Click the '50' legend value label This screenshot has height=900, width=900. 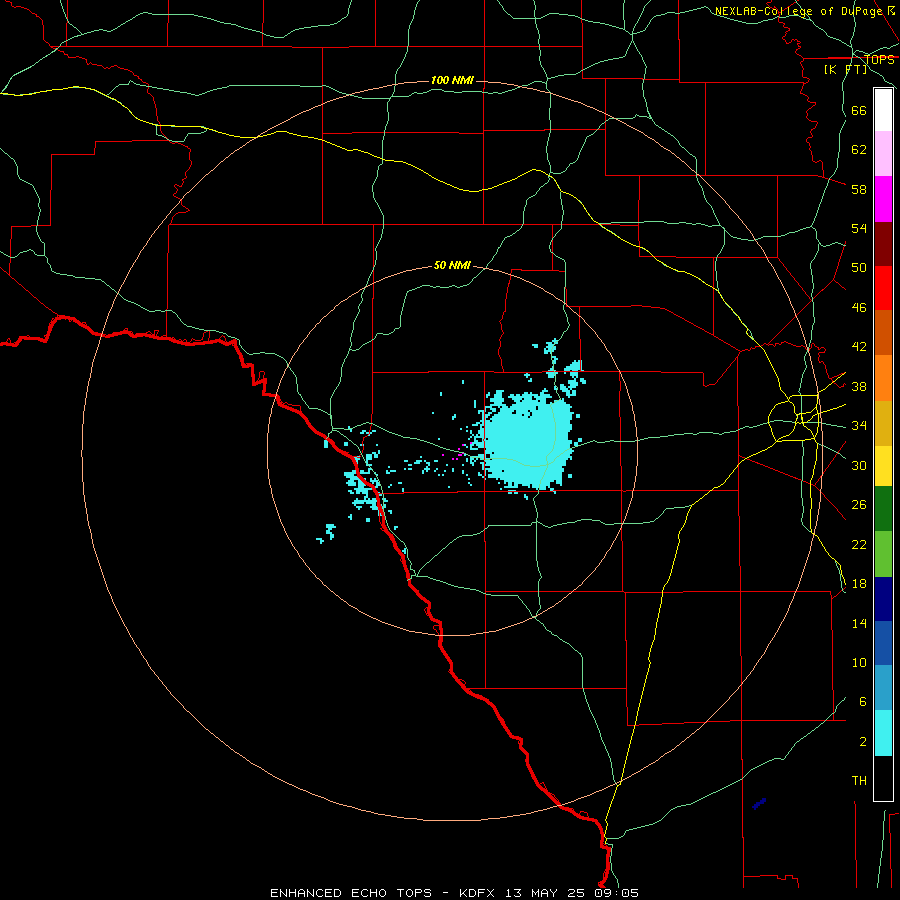click(x=859, y=267)
